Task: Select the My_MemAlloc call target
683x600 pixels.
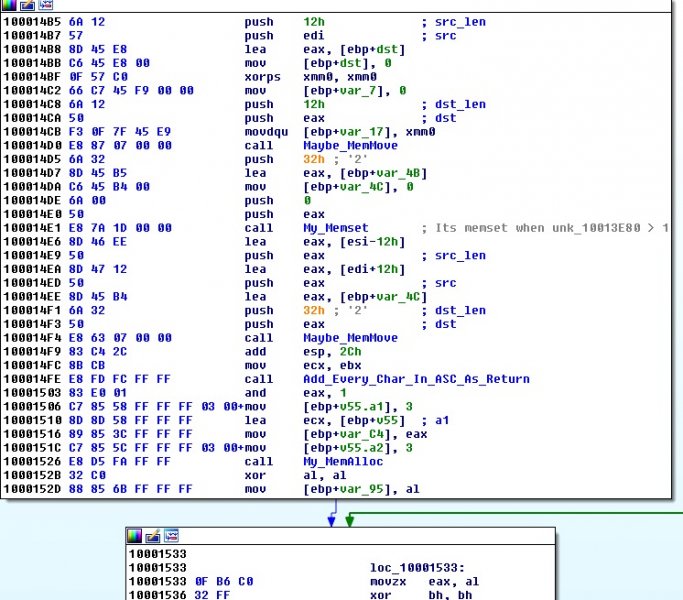Action: pos(343,461)
